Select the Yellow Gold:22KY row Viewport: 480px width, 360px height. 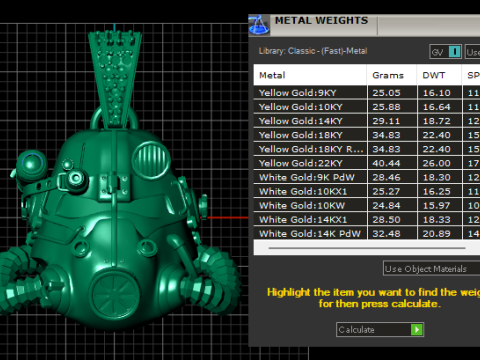click(x=367, y=163)
